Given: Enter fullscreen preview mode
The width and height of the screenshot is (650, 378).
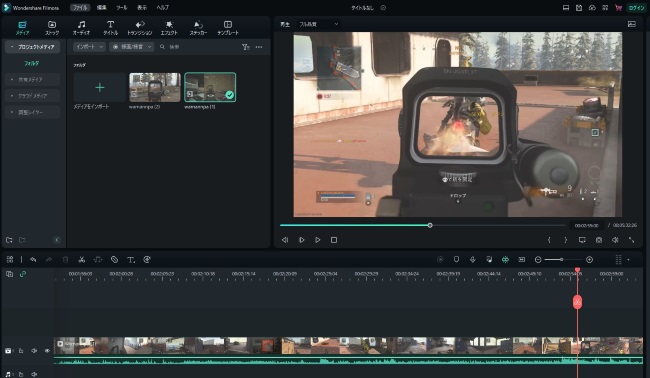Looking at the screenshot, I should [x=631, y=240].
